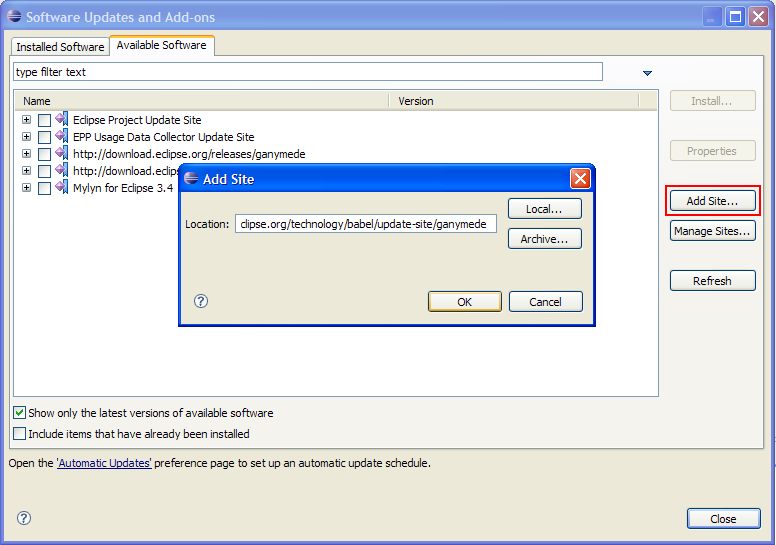Screen dimensions: 776x545
Task: Click the Close button at the bottom
Action: 724,518
